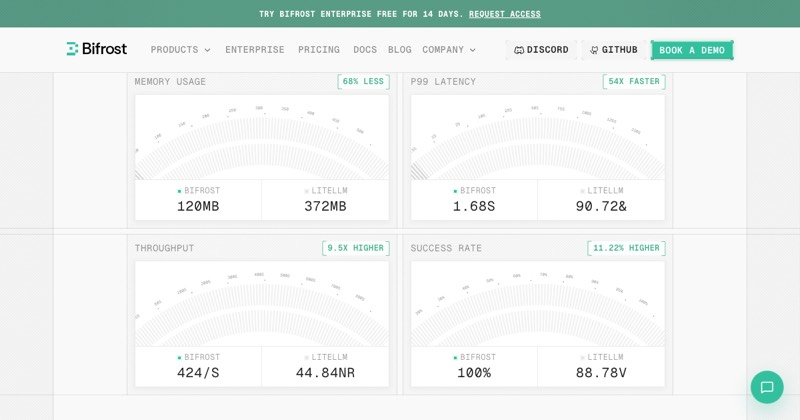The height and width of the screenshot is (420, 800).
Task: Click the LiteLLM label under Throughput
Action: pos(326,357)
